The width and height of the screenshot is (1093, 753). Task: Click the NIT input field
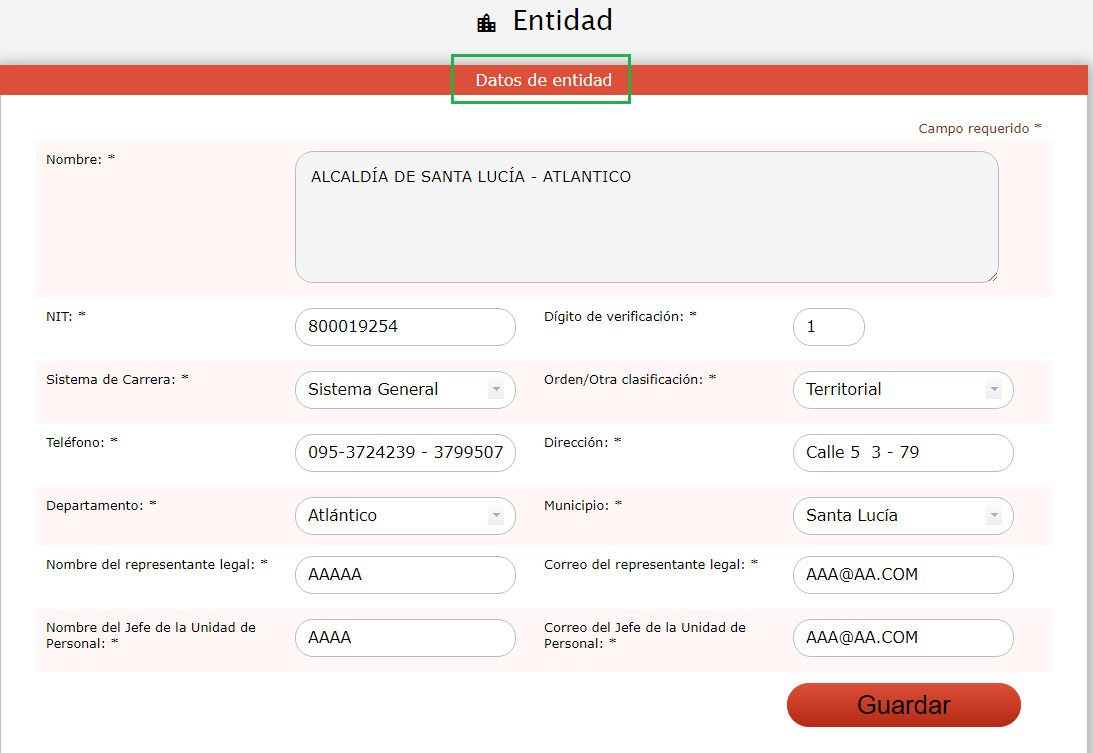click(x=405, y=327)
